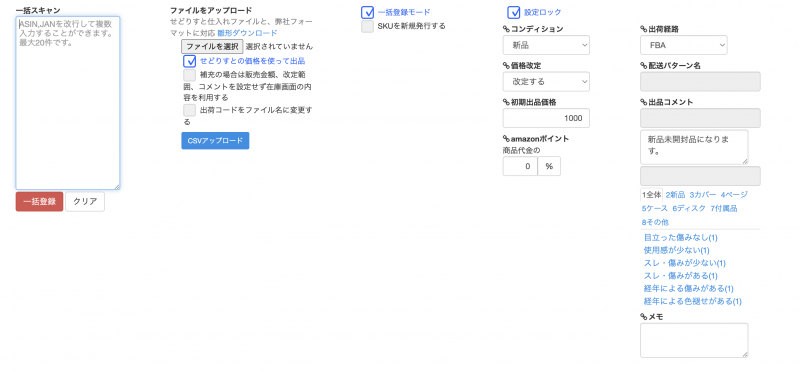Click the link icon beside 出荷経路
Screen dimensions: 800x373
tap(643, 29)
